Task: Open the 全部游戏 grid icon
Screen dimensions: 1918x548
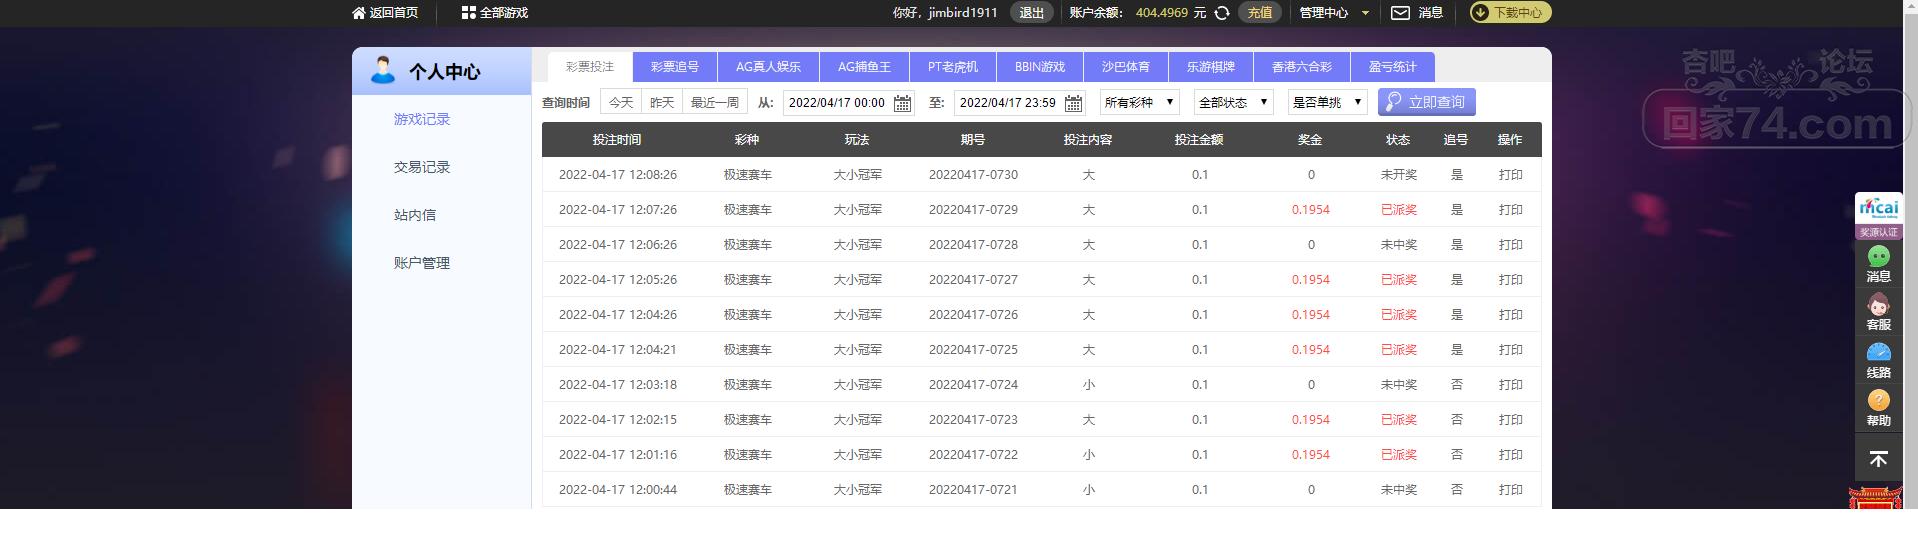Action: tap(468, 13)
